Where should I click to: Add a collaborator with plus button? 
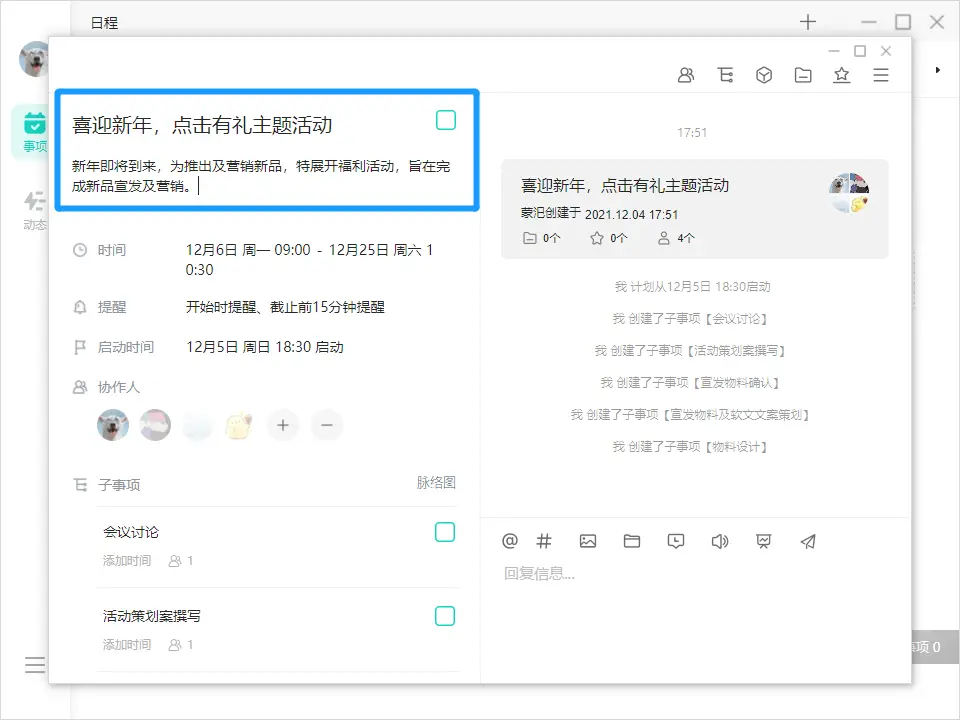pos(283,425)
